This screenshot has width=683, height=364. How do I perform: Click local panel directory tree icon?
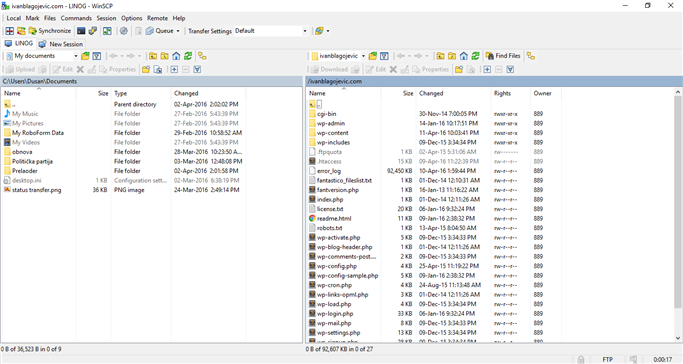(203, 56)
